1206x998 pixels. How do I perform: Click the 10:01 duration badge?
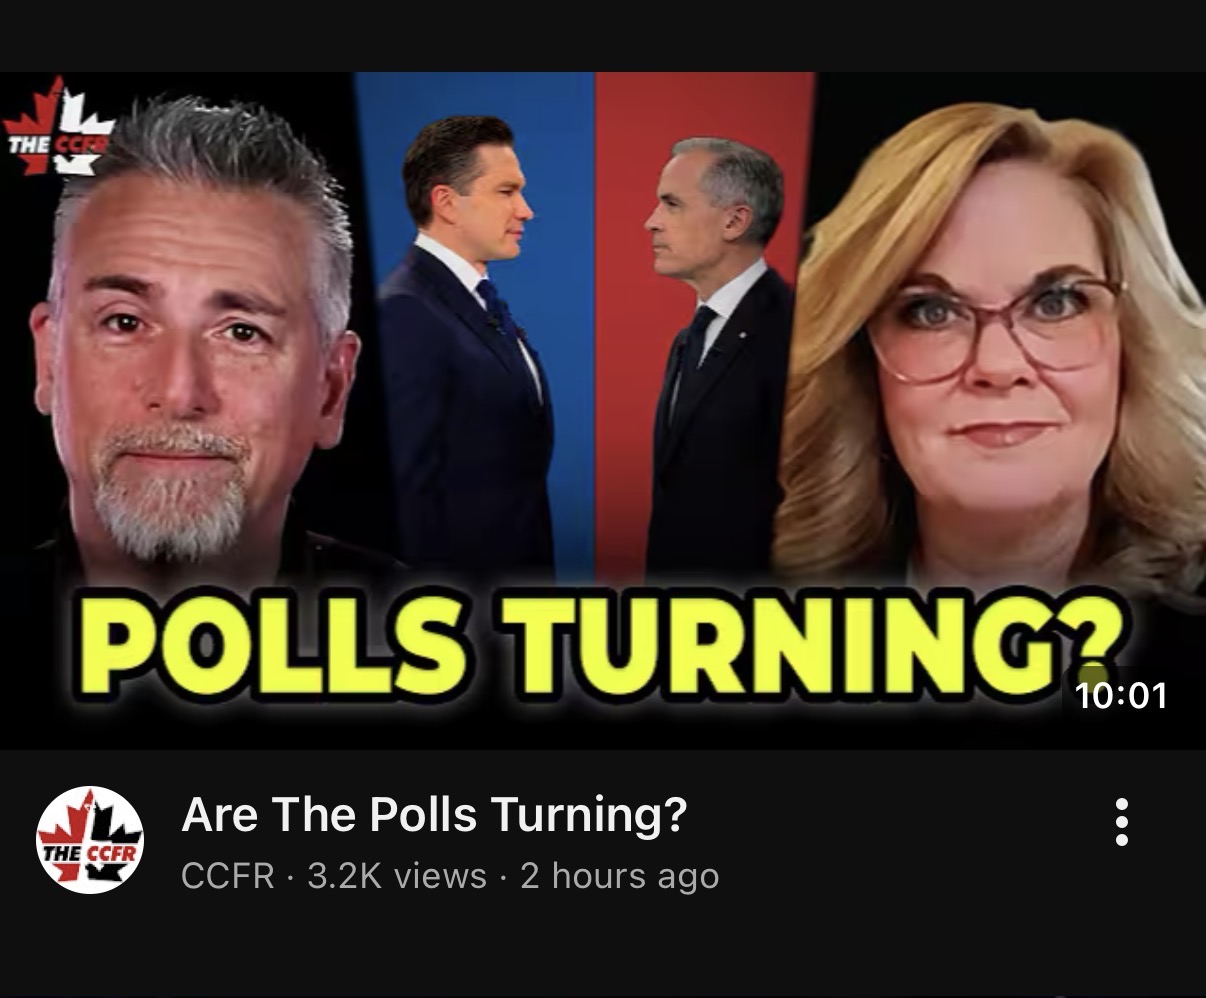(x=1122, y=694)
